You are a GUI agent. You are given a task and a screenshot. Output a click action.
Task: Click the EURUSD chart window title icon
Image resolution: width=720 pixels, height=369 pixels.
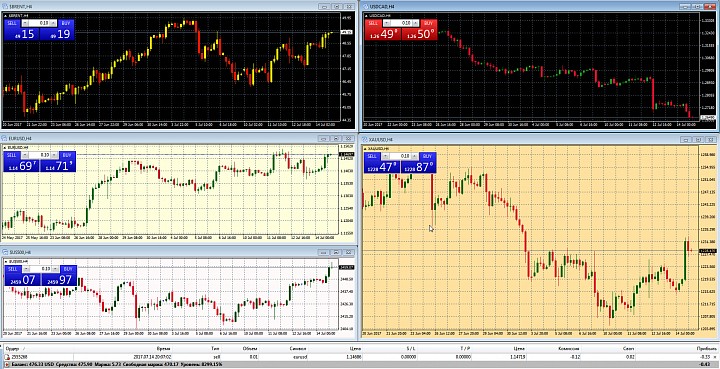[4, 138]
